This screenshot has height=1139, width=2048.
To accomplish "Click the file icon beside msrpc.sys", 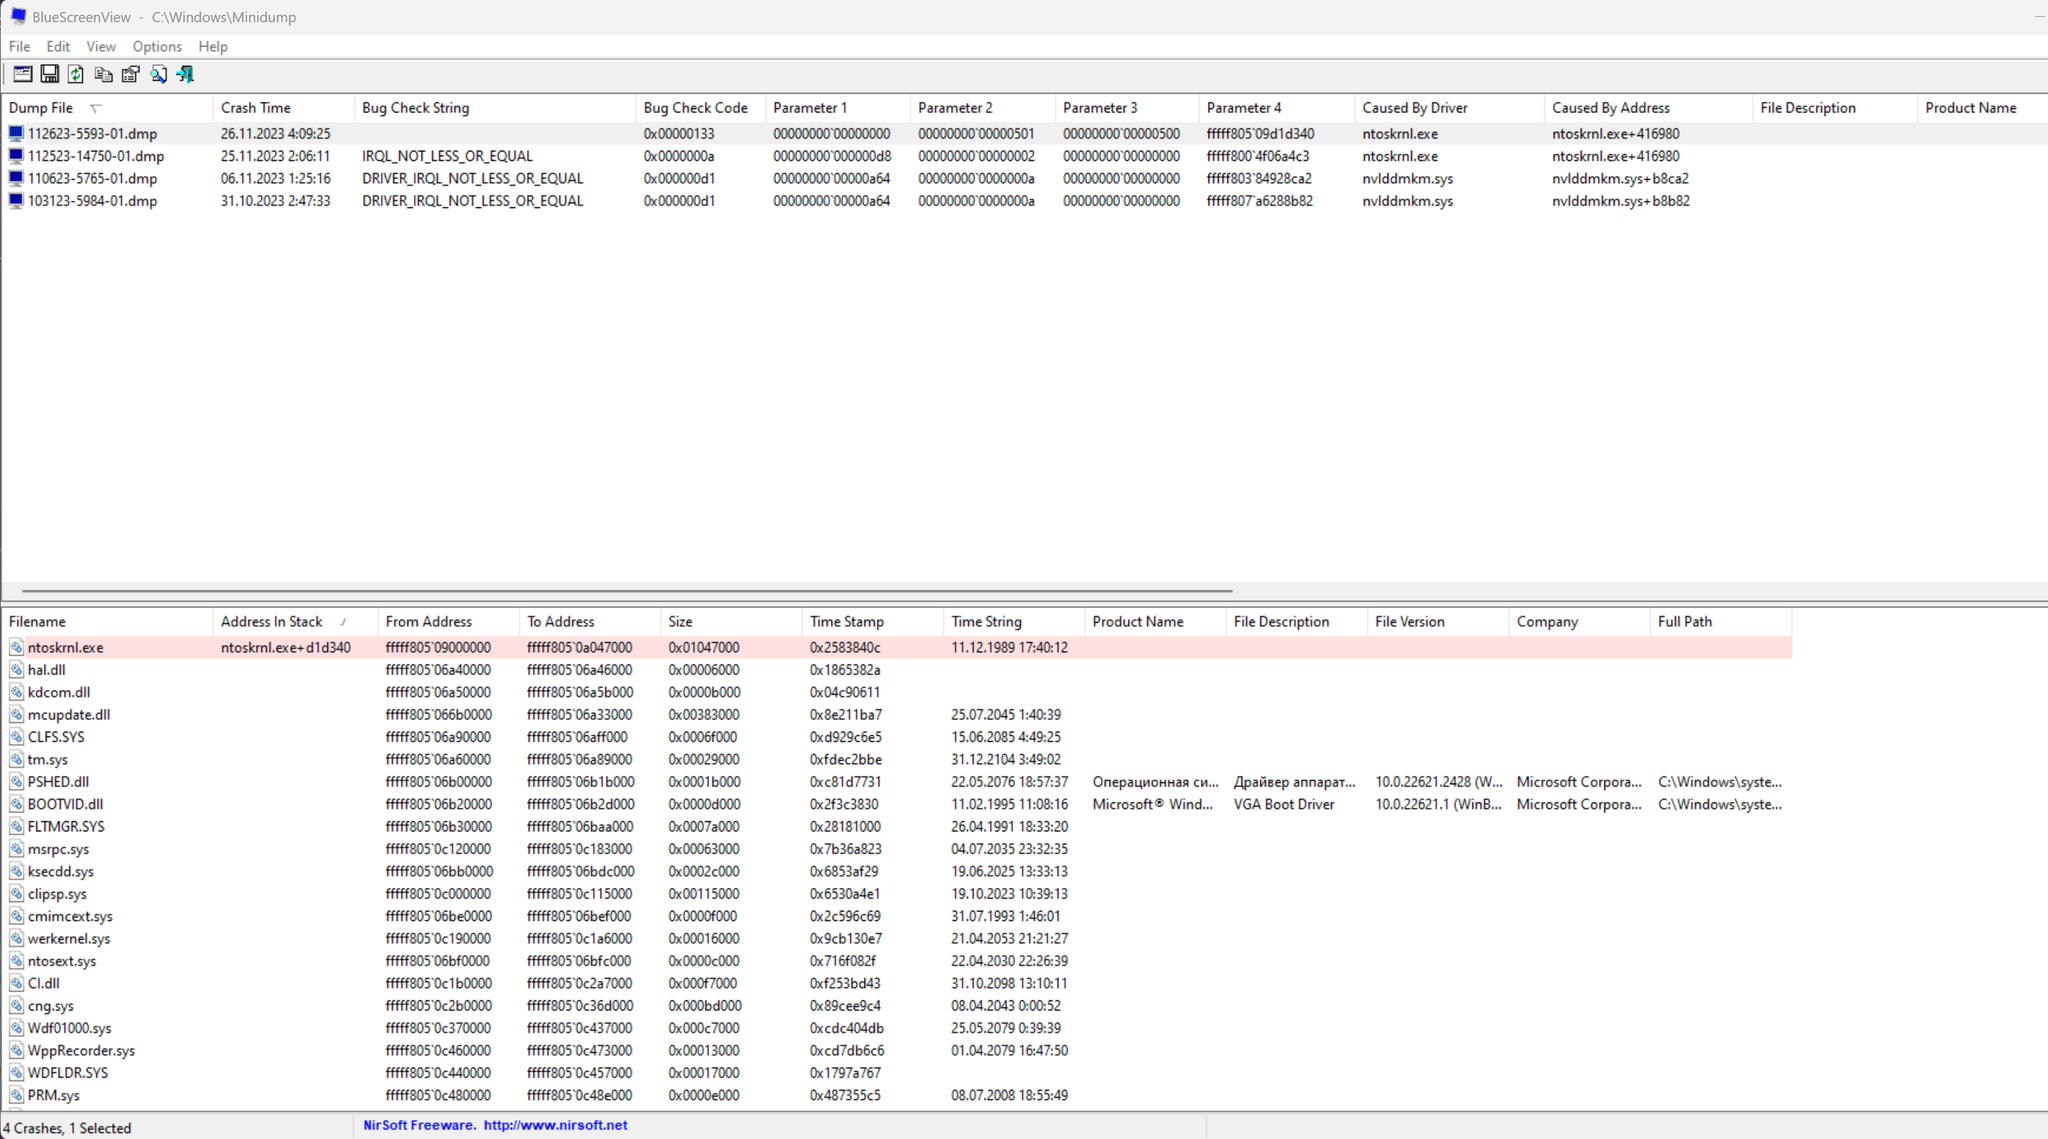I will (x=16, y=849).
